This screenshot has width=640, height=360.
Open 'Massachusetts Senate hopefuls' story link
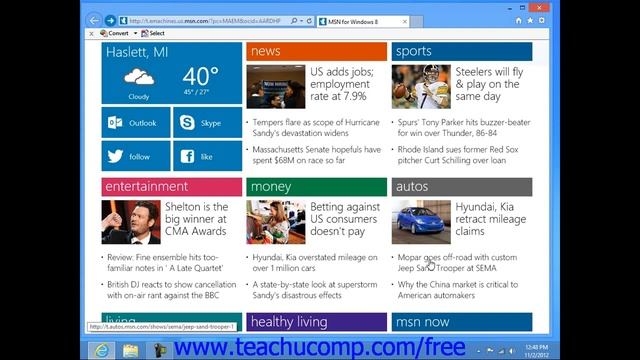(317, 155)
